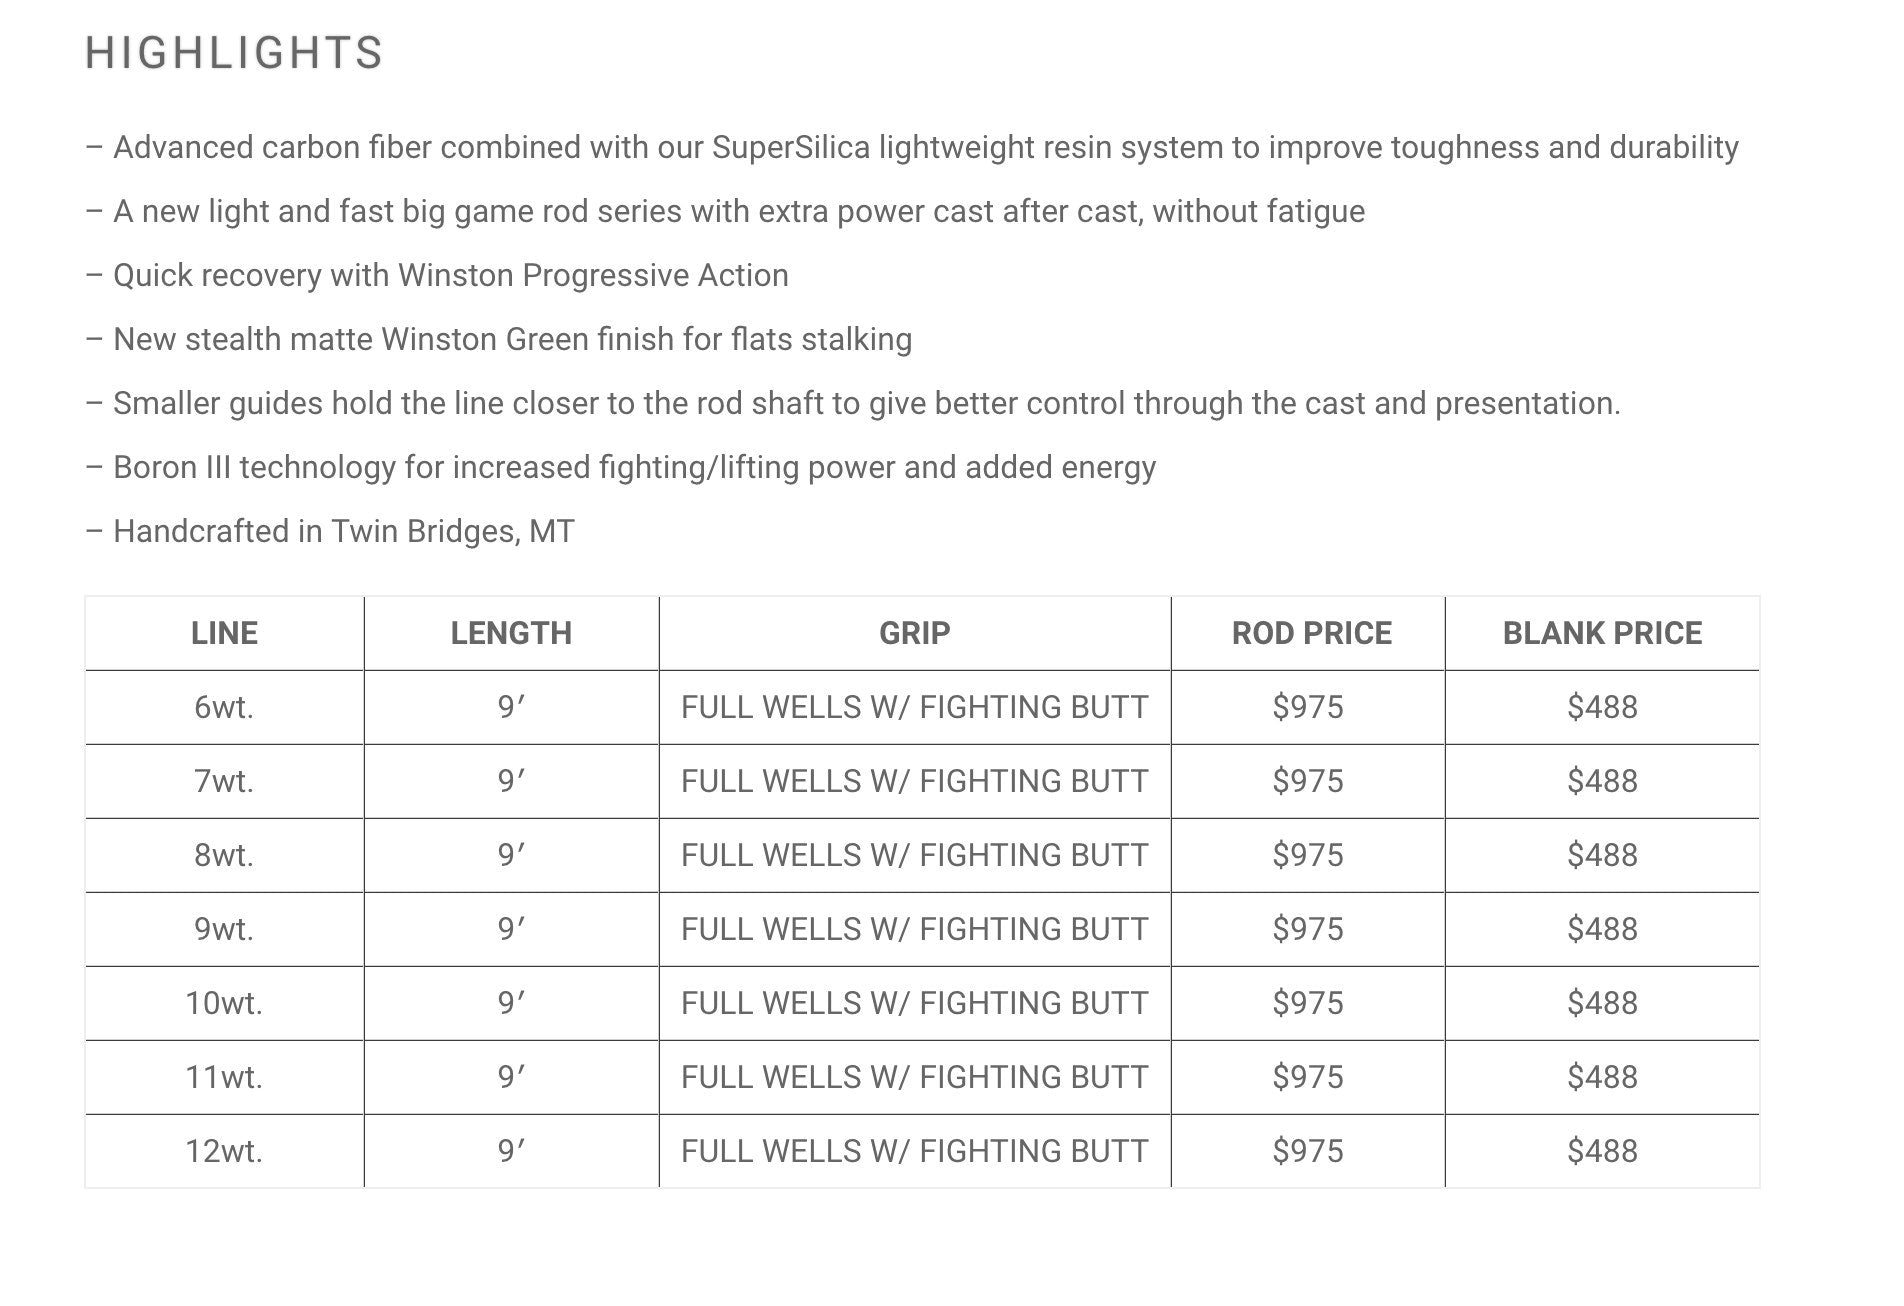Click the grip cell in the 7wt. row
The image size is (1904, 1306).
tap(914, 781)
